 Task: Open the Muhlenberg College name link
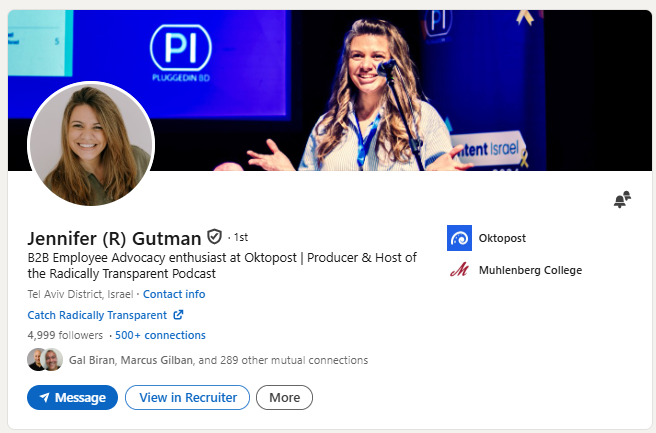click(530, 270)
